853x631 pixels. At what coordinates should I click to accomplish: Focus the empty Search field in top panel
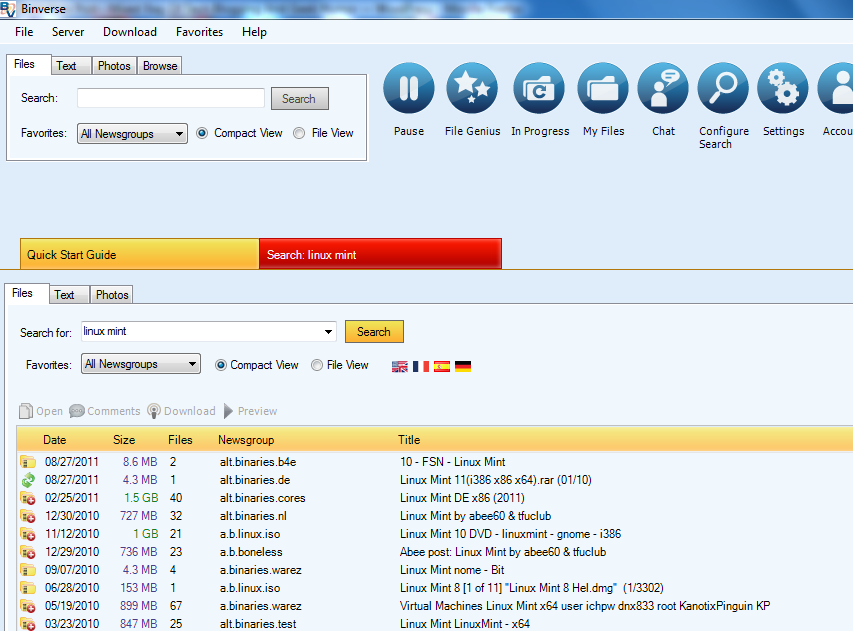click(171, 98)
